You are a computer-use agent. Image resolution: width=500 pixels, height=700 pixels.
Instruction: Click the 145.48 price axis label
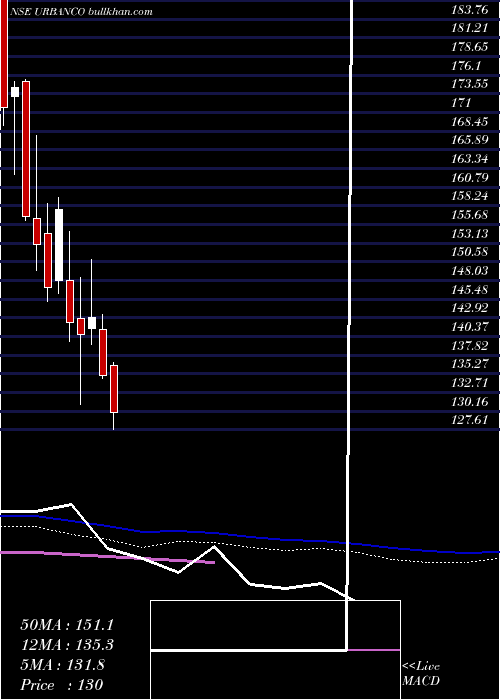(x=469, y=289)
